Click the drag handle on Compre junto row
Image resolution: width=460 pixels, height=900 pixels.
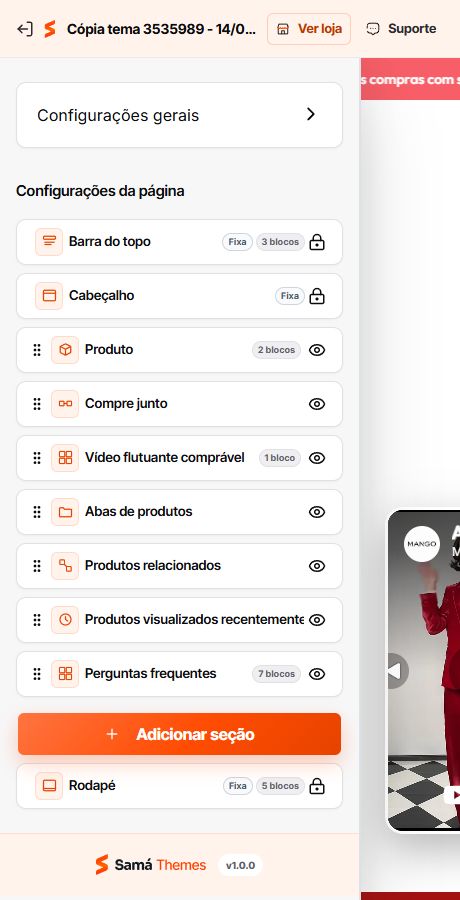(37, 404)
